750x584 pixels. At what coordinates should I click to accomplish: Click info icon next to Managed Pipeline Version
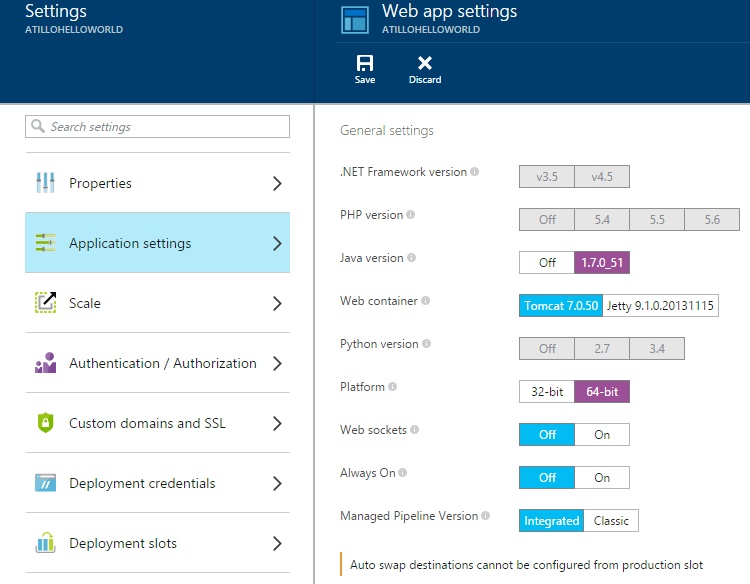(x=485, y=516)
